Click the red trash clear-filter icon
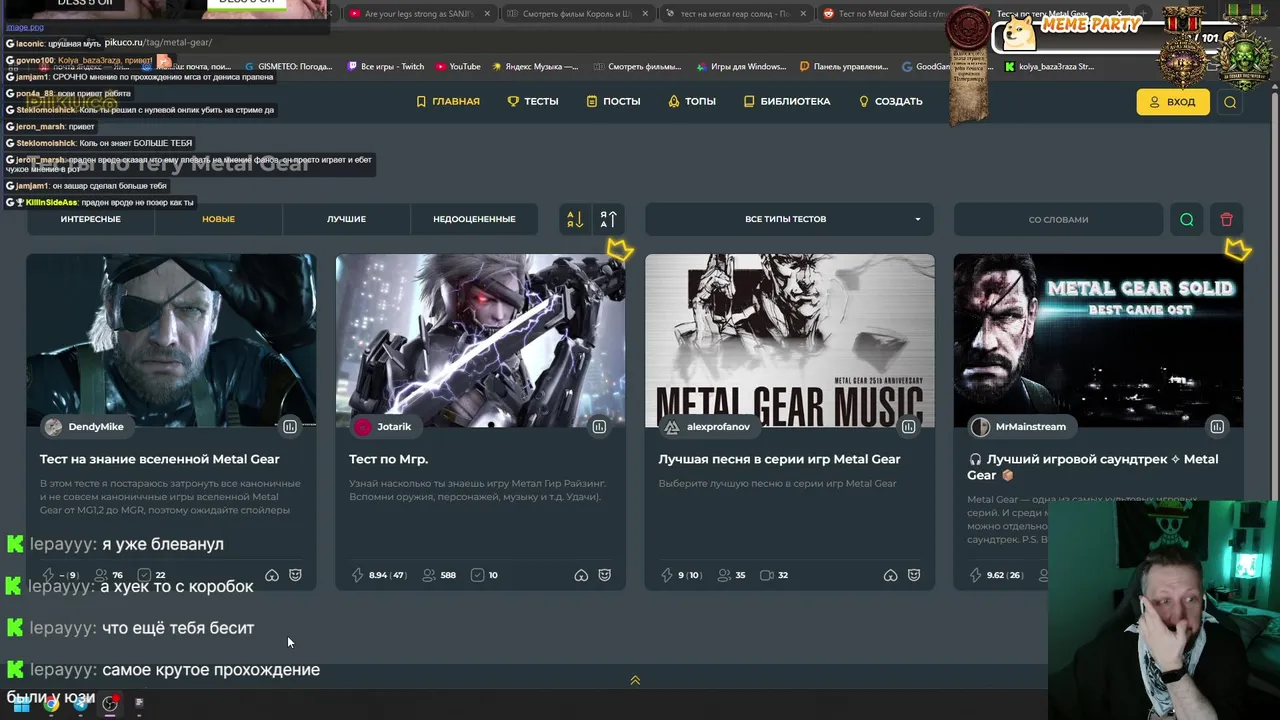1280x720 pixels. pyautogui.click(x=1227, y=219)
